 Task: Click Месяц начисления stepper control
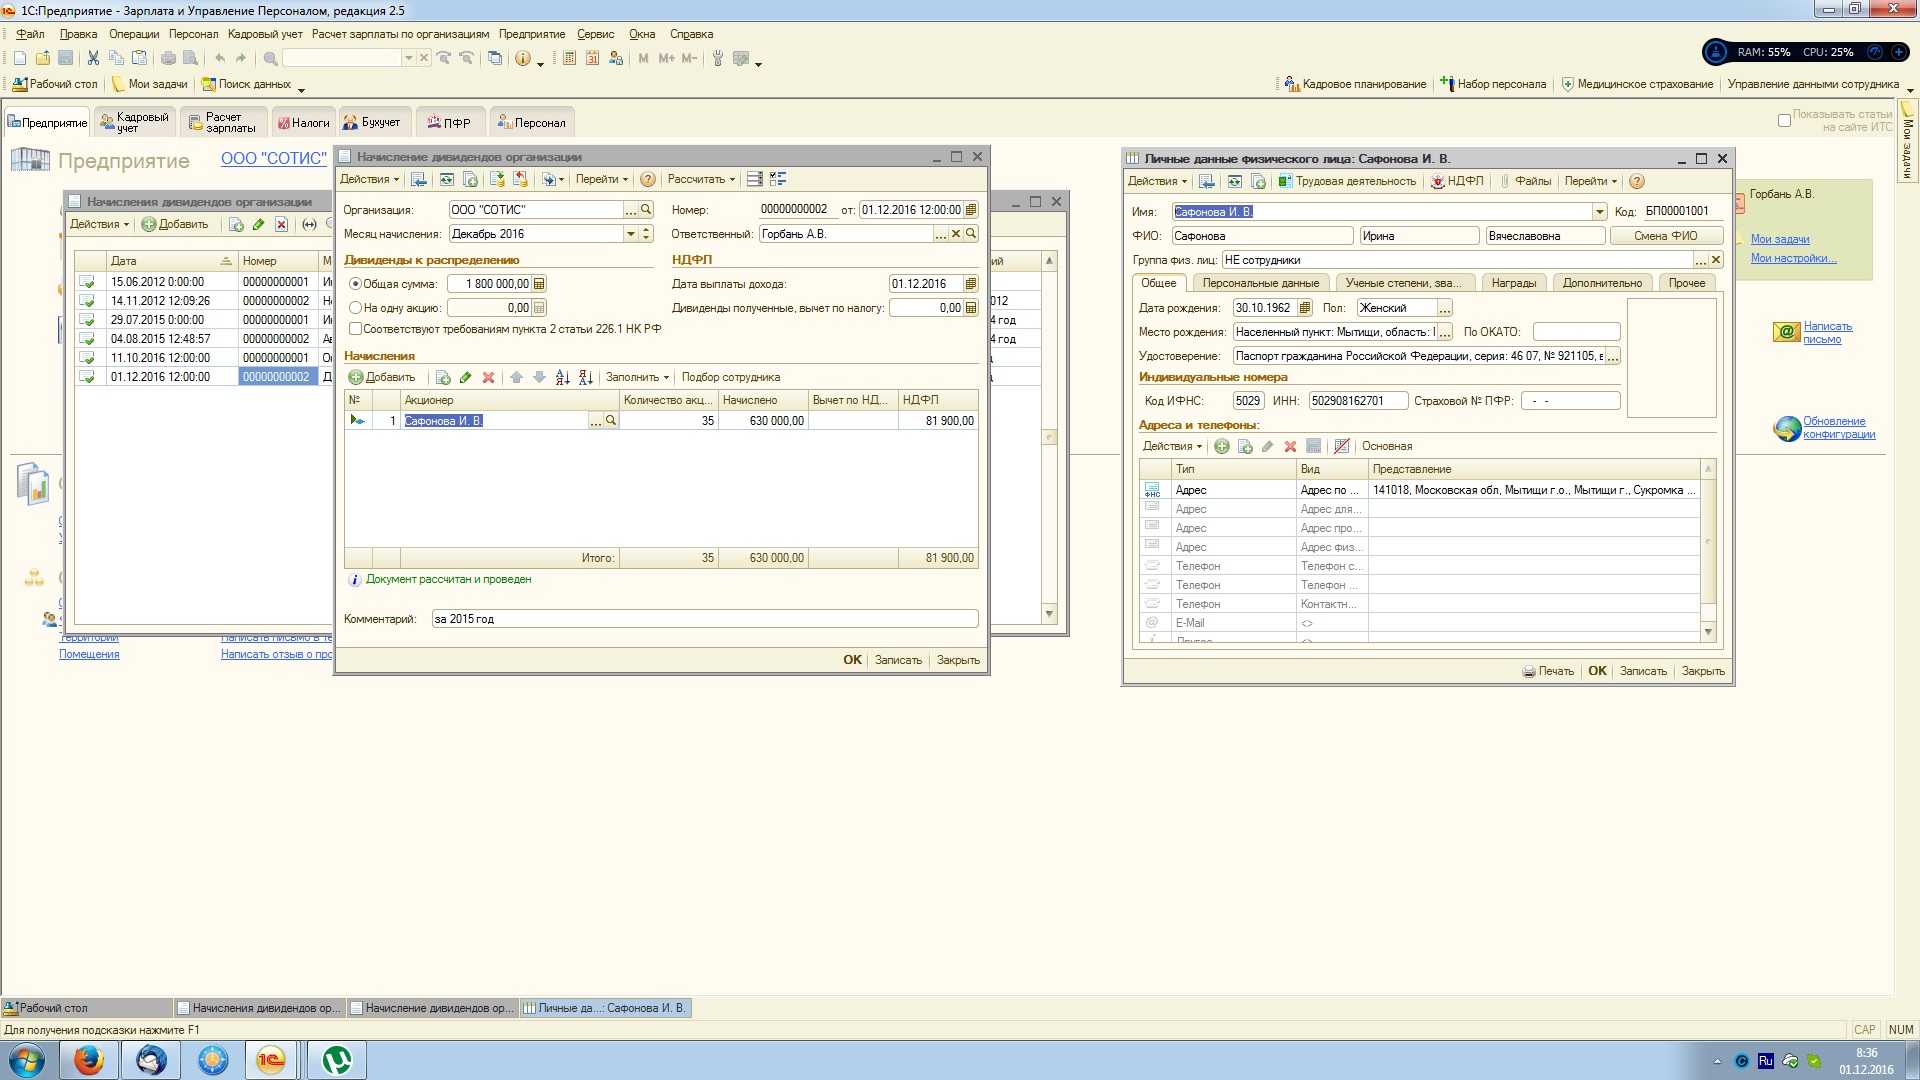tap(646, 234)
